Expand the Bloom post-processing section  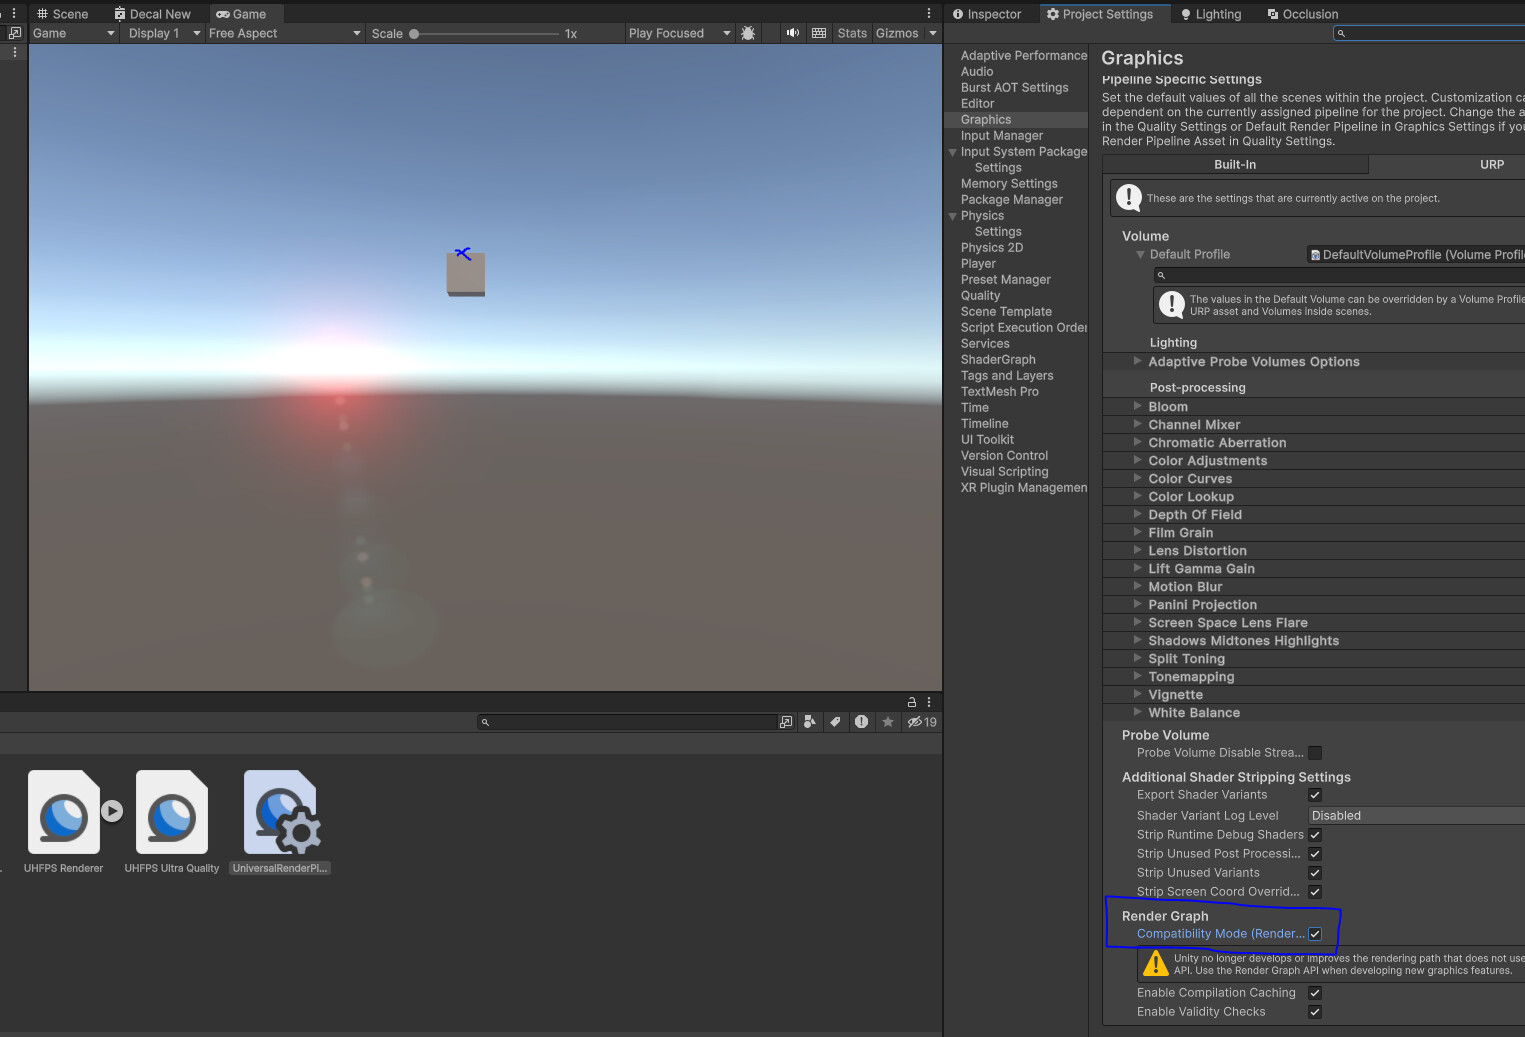coord(1138,406)
